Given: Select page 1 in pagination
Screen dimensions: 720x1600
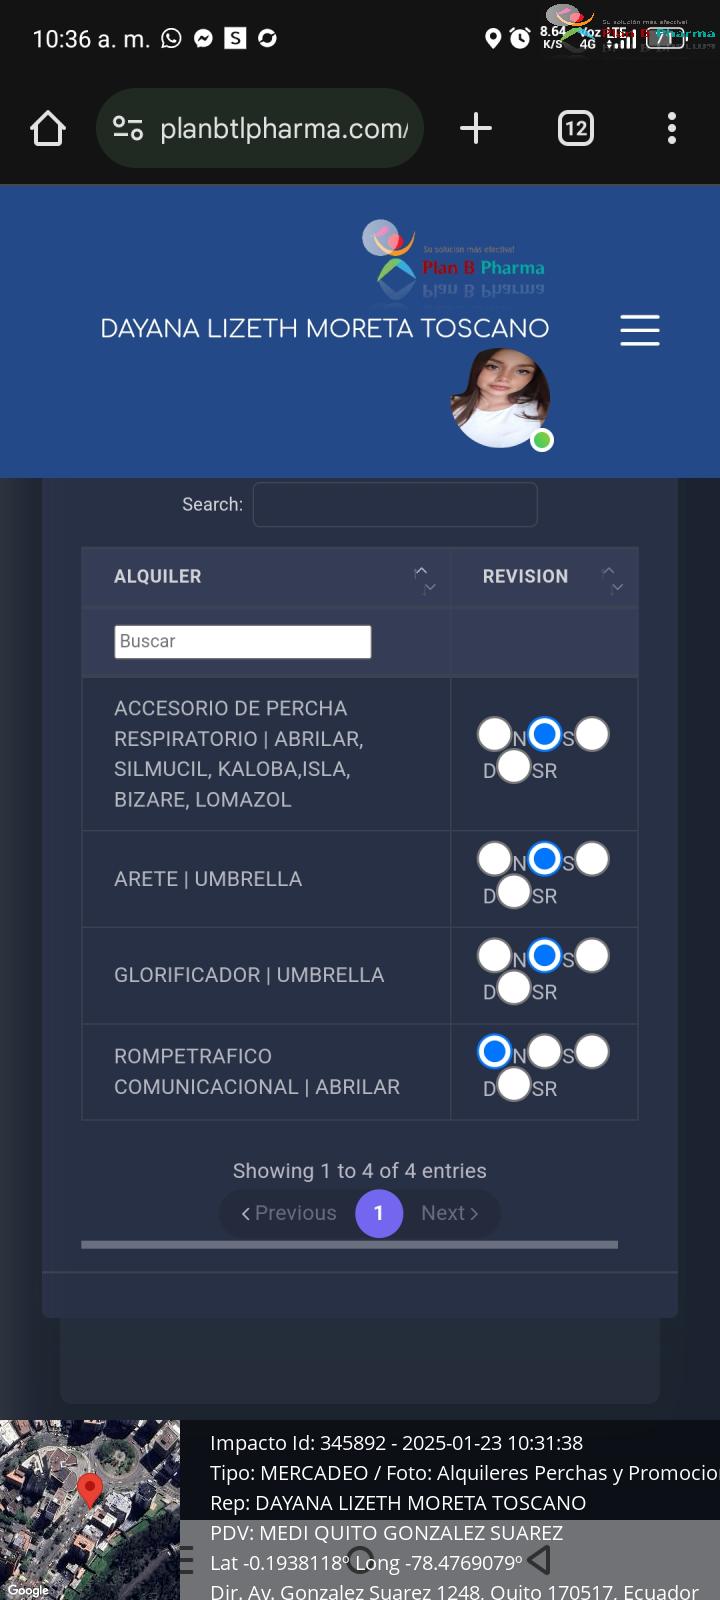Looking at the screenshot, I should pyautogui.click(x=379, y=1213).
